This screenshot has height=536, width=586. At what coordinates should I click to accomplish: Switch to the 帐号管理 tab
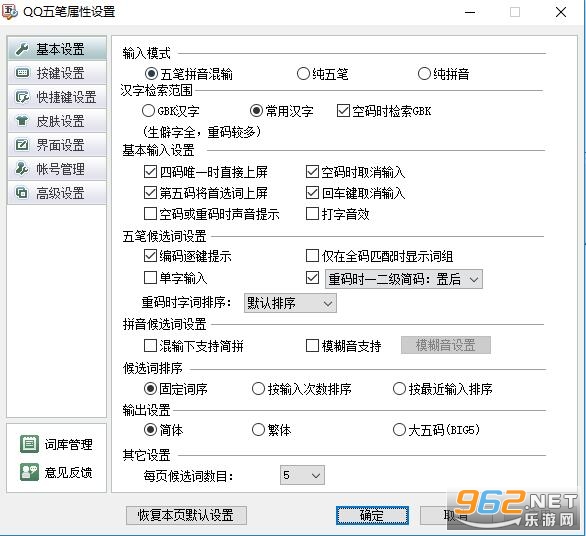pyautogui.click(x=57, y=169)
